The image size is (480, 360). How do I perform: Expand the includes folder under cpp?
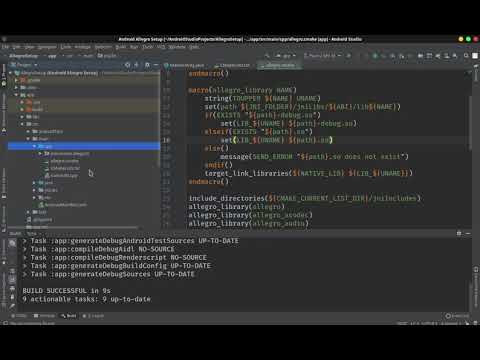tap(40, 153)
